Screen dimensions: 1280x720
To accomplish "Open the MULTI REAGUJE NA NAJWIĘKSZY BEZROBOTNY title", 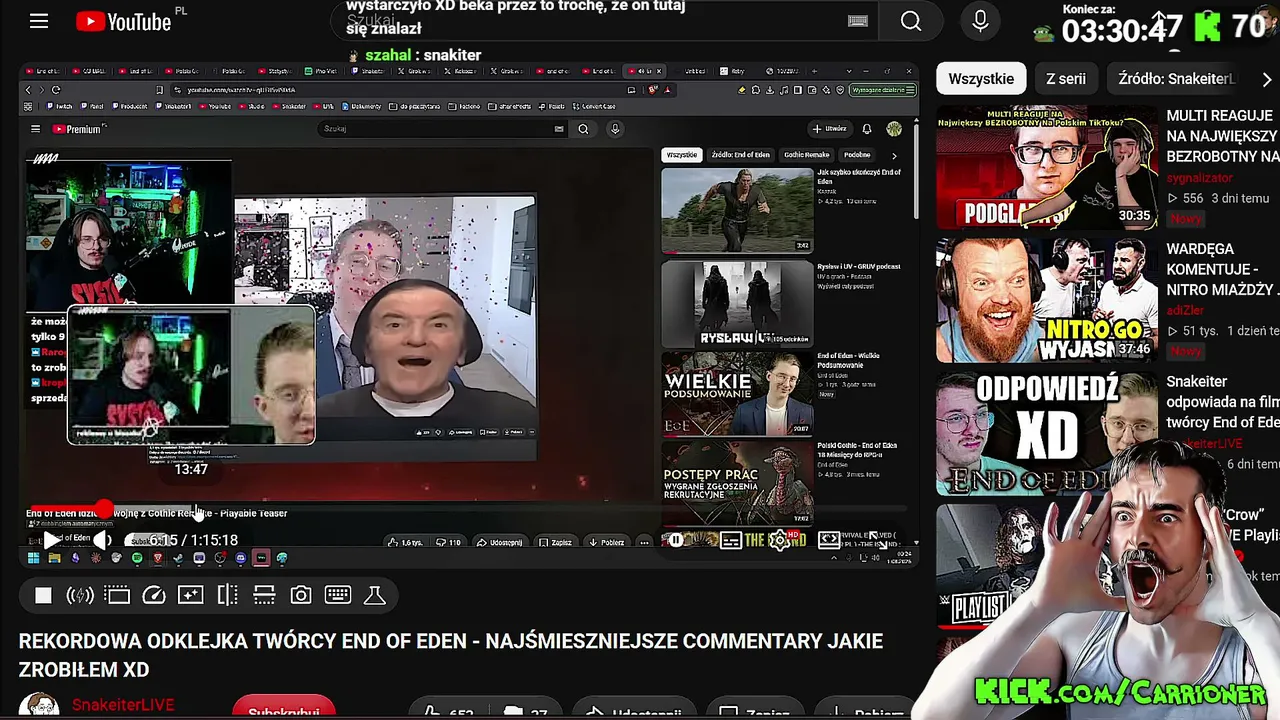I will point(1222,136).
